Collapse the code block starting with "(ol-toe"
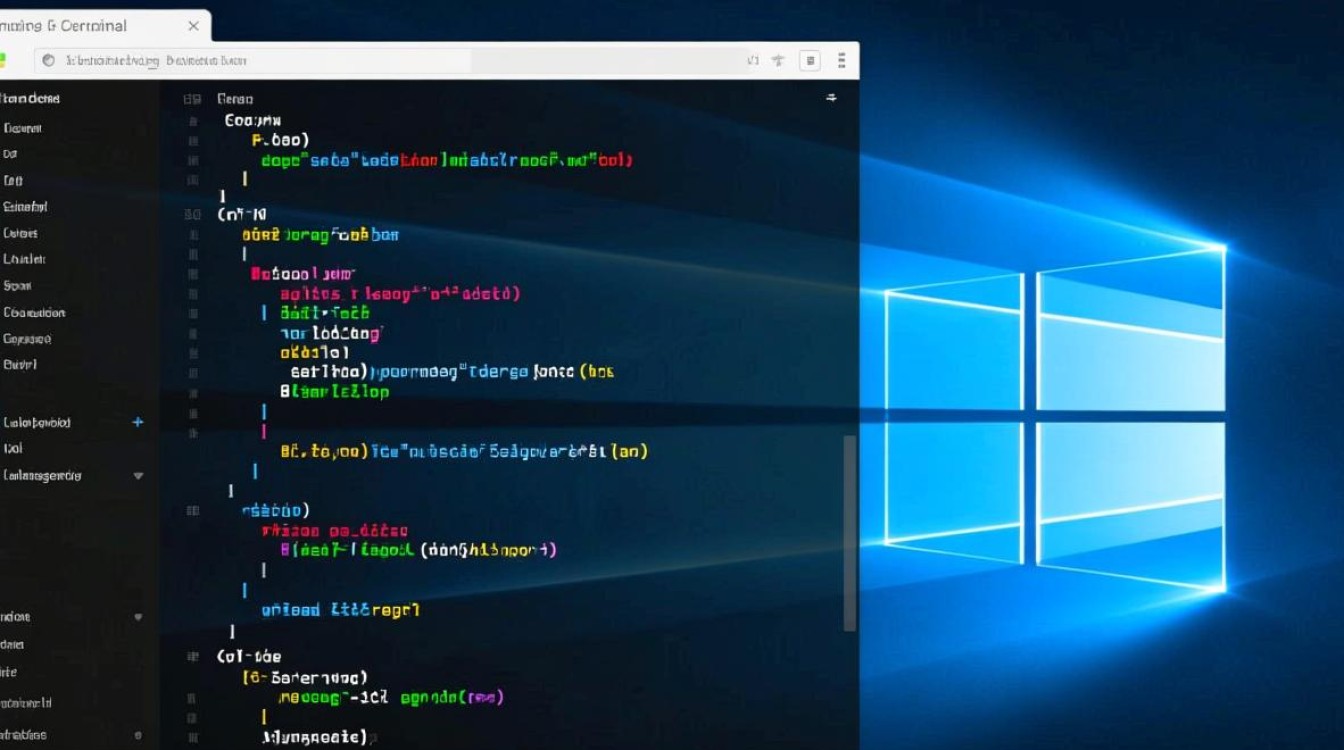 [x=192, y=657]
